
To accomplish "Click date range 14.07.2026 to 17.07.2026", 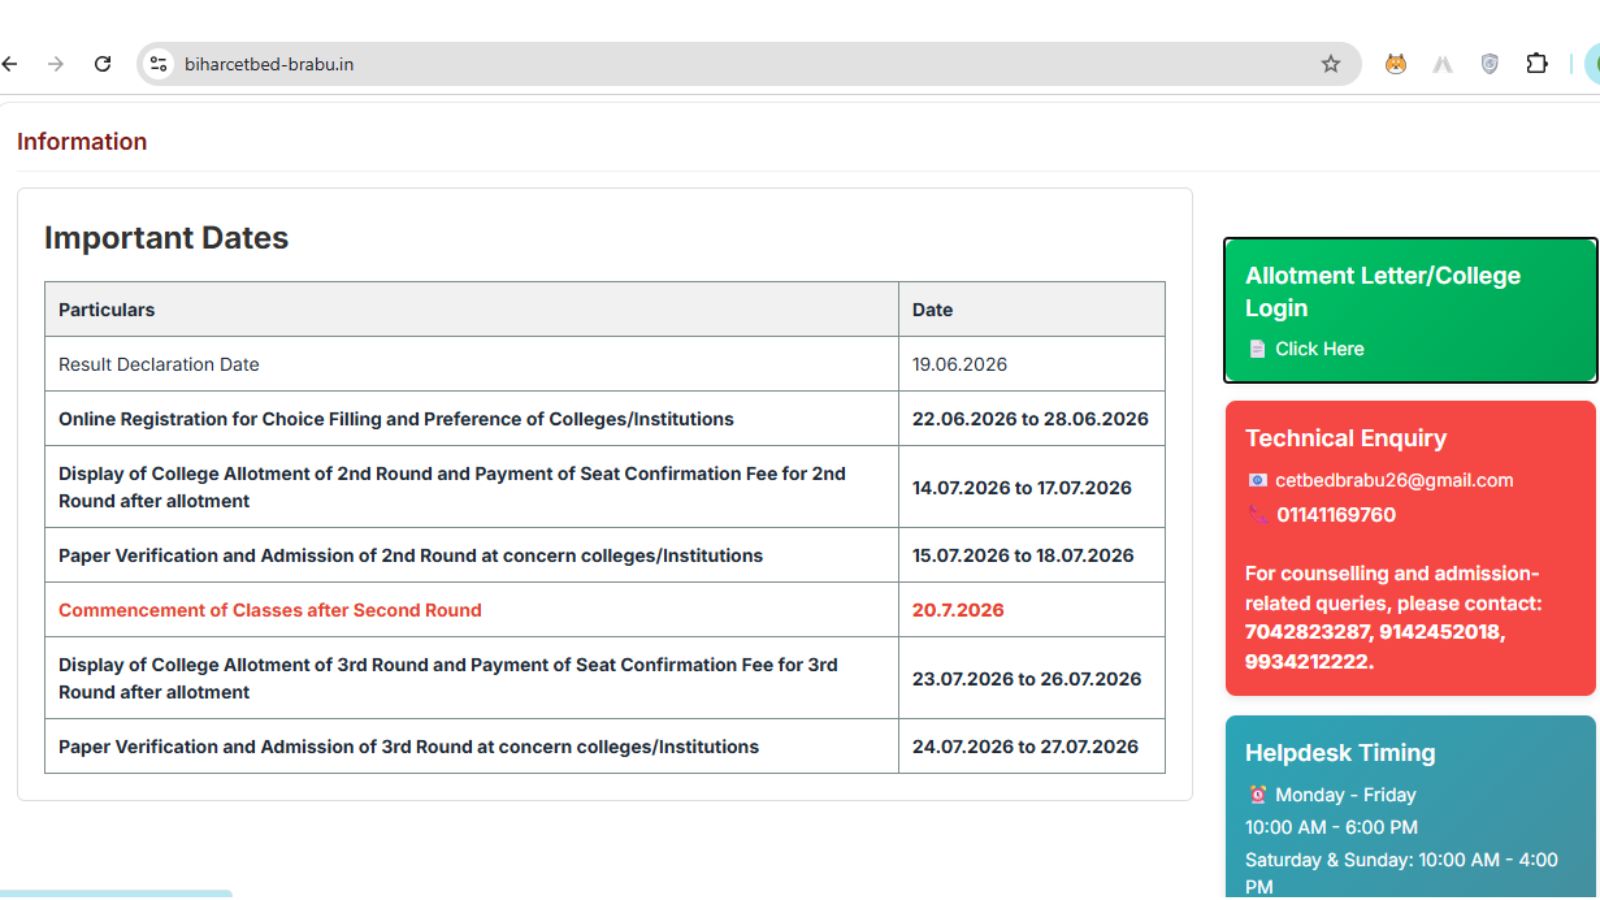I will [x=1022, y=488].
